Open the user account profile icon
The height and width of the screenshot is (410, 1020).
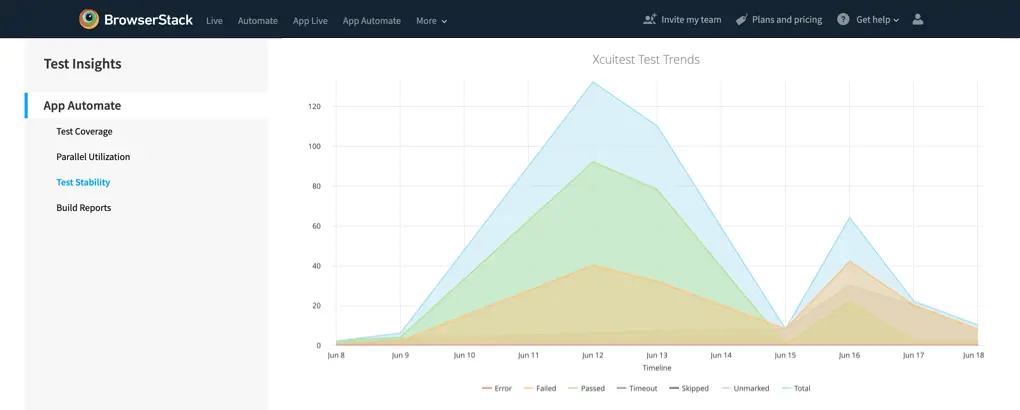(x=918, y=19)
